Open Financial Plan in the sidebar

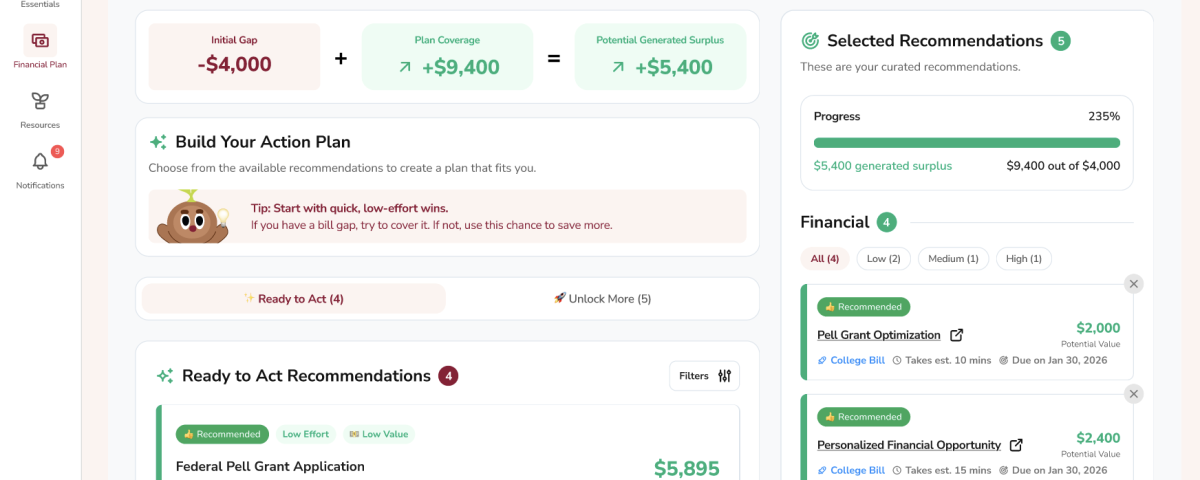[x=40, y=41]
